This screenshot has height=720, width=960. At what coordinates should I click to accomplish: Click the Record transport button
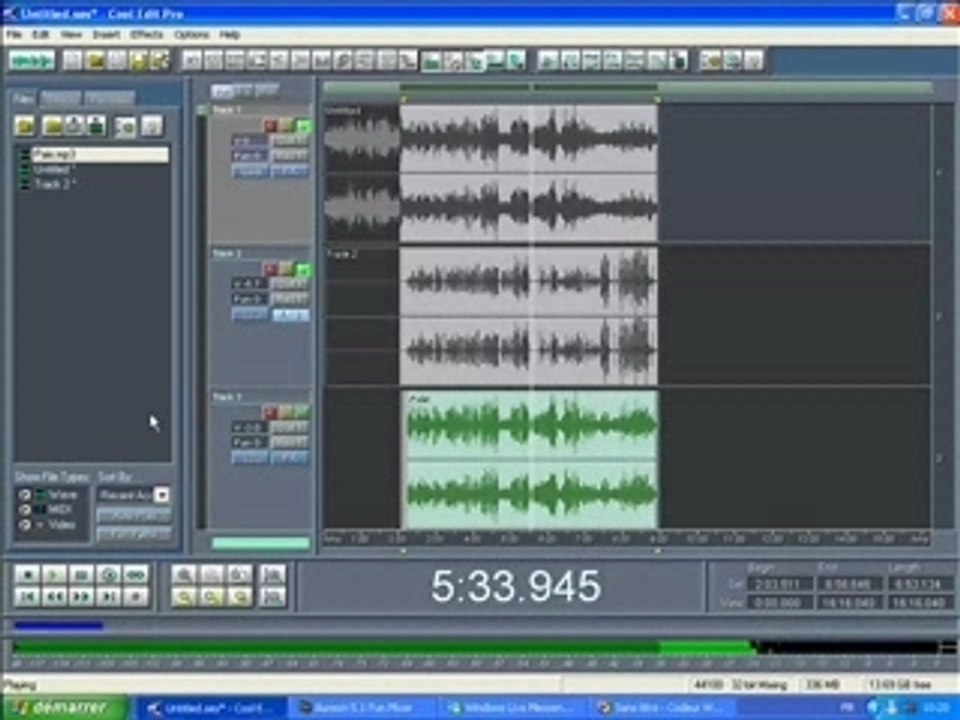click(136, 597)
